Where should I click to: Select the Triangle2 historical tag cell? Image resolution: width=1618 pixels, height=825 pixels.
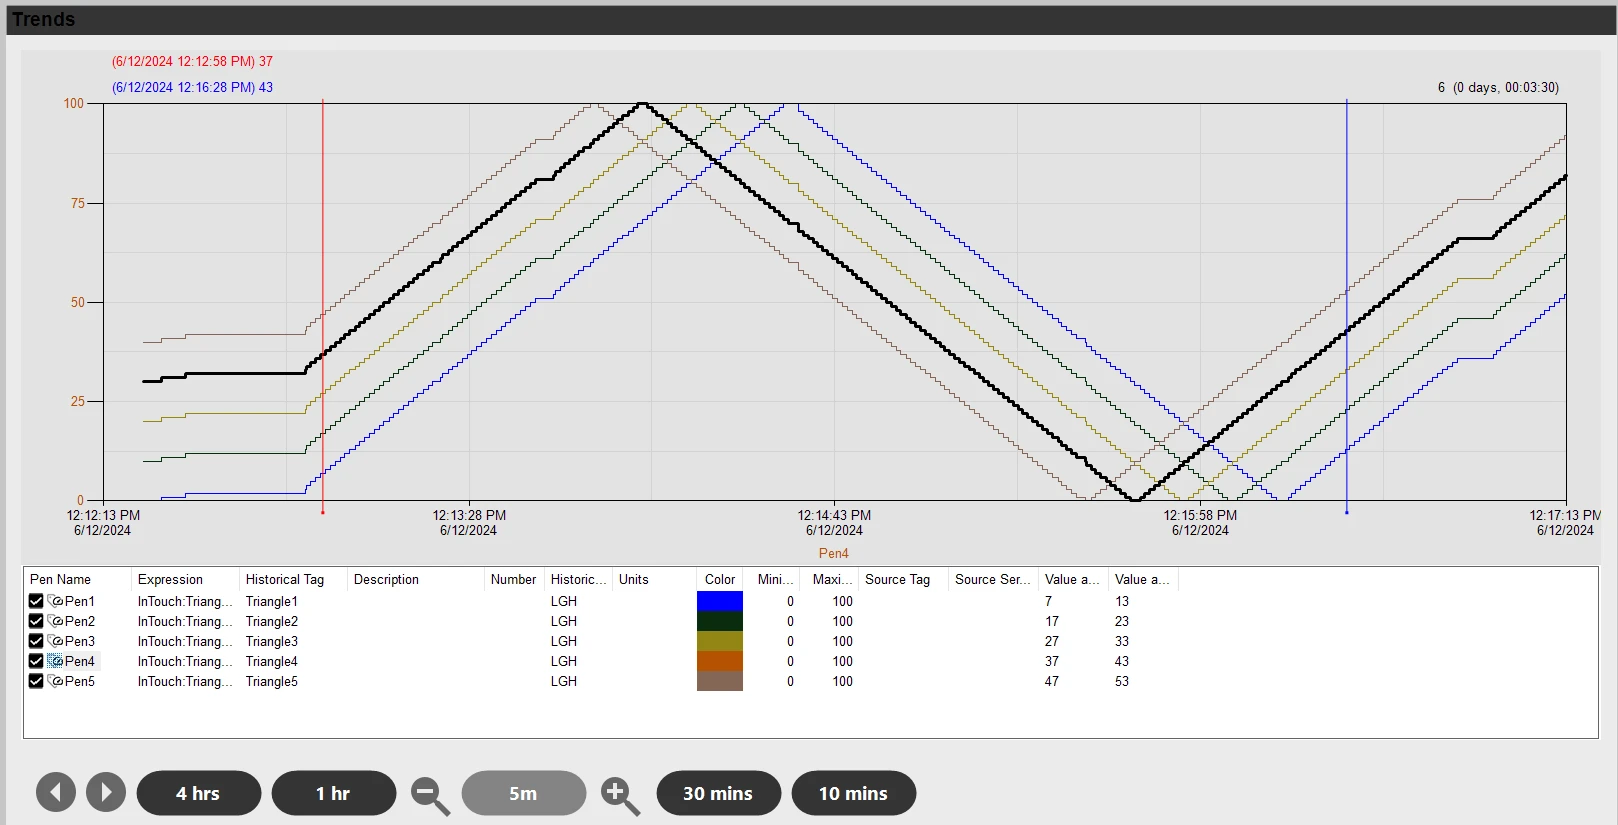tap(272, 621)
